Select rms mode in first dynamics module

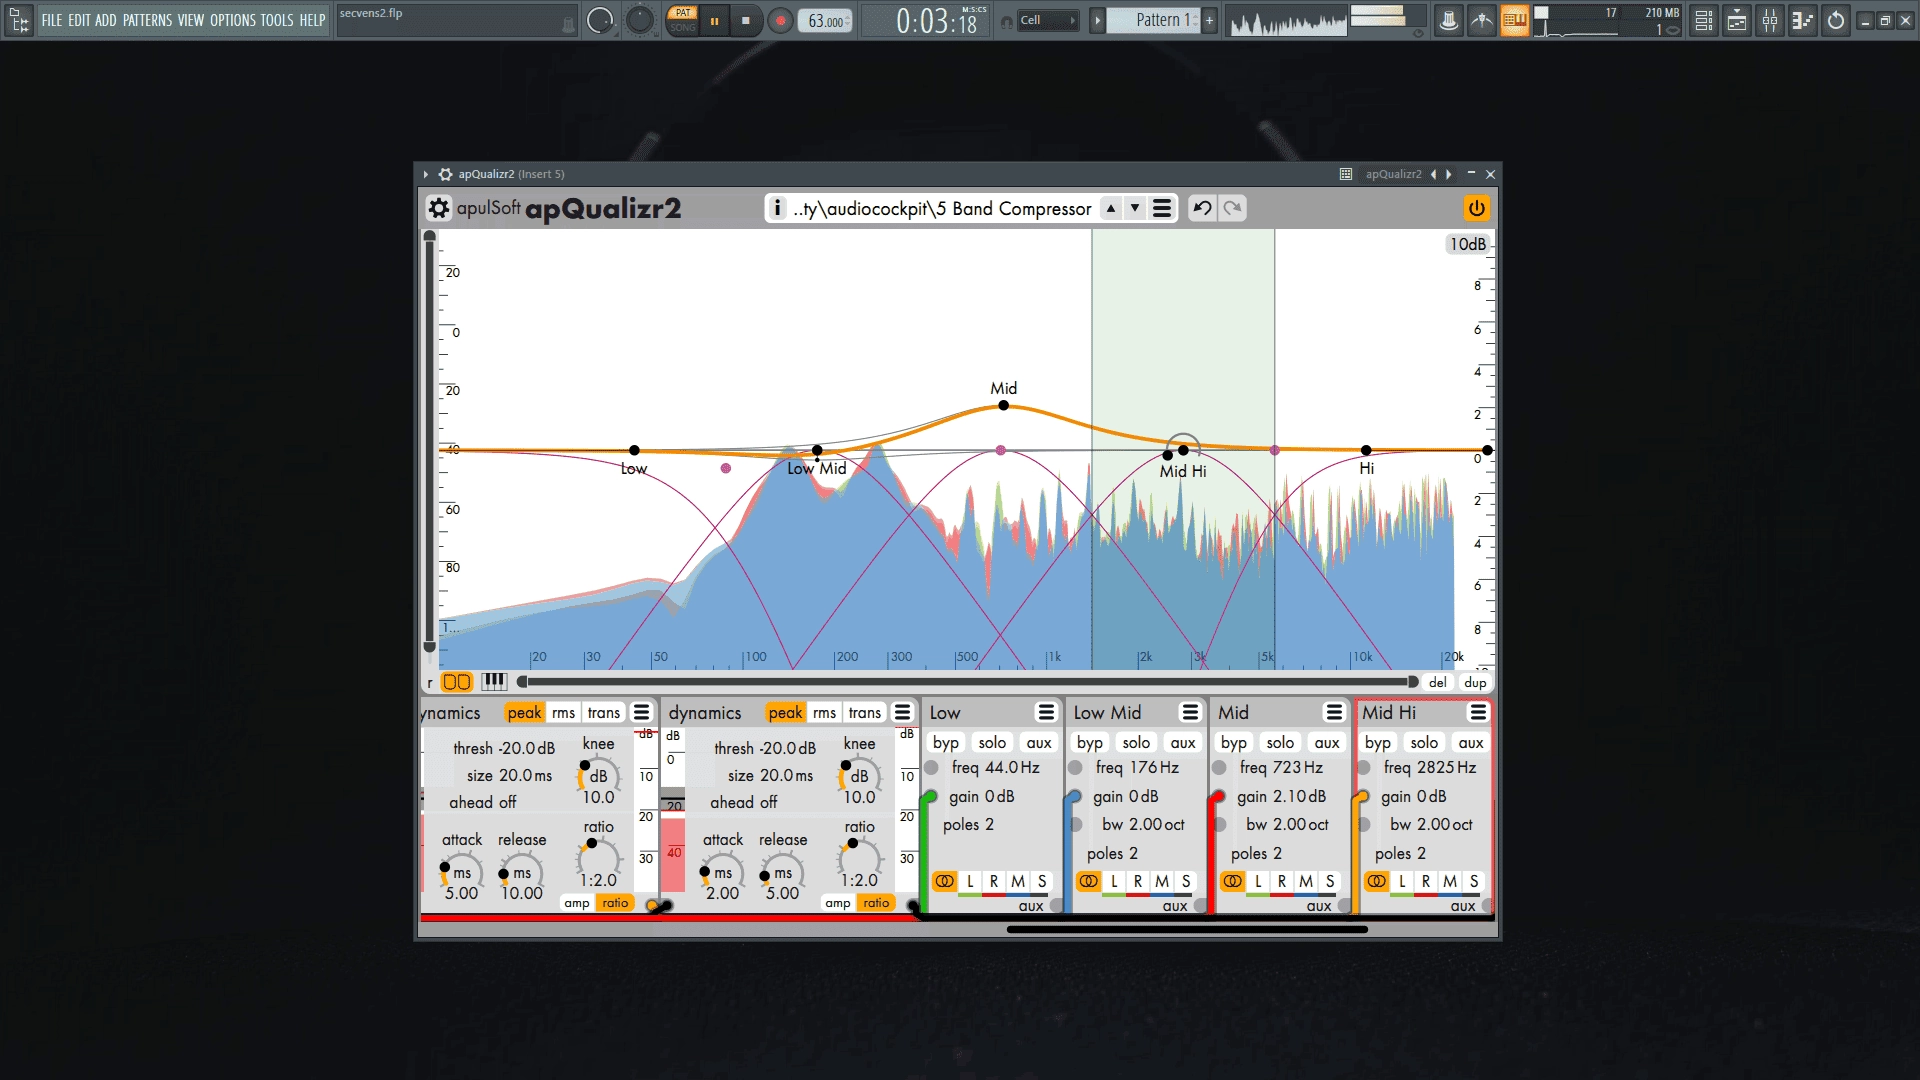click(564, 712)
